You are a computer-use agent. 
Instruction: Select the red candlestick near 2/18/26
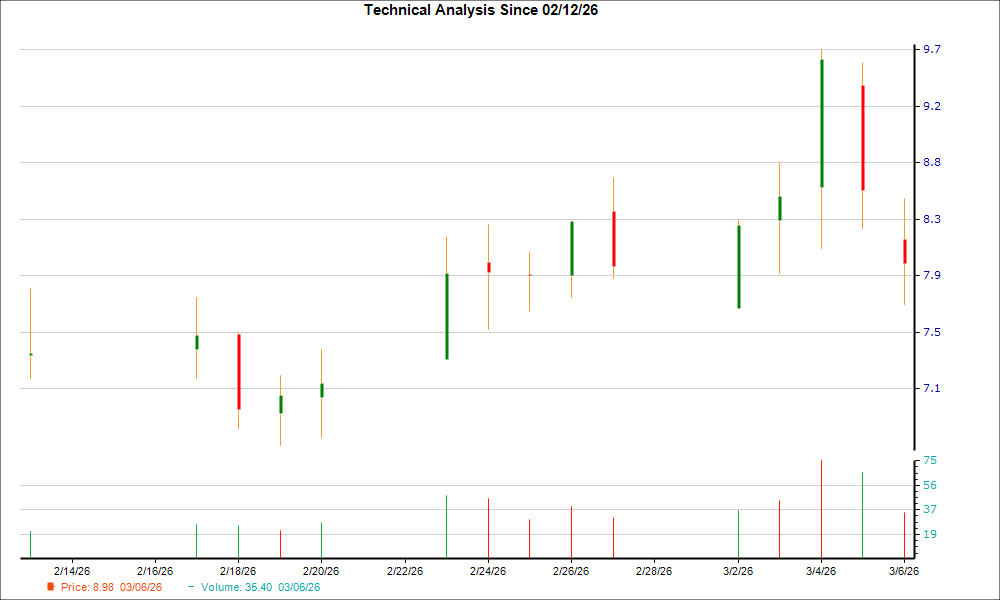point(239,370)
